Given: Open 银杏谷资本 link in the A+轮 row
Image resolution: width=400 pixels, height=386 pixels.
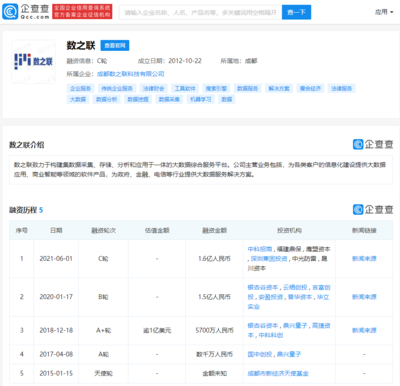Looking at the screenshot, I should (263, 326).
